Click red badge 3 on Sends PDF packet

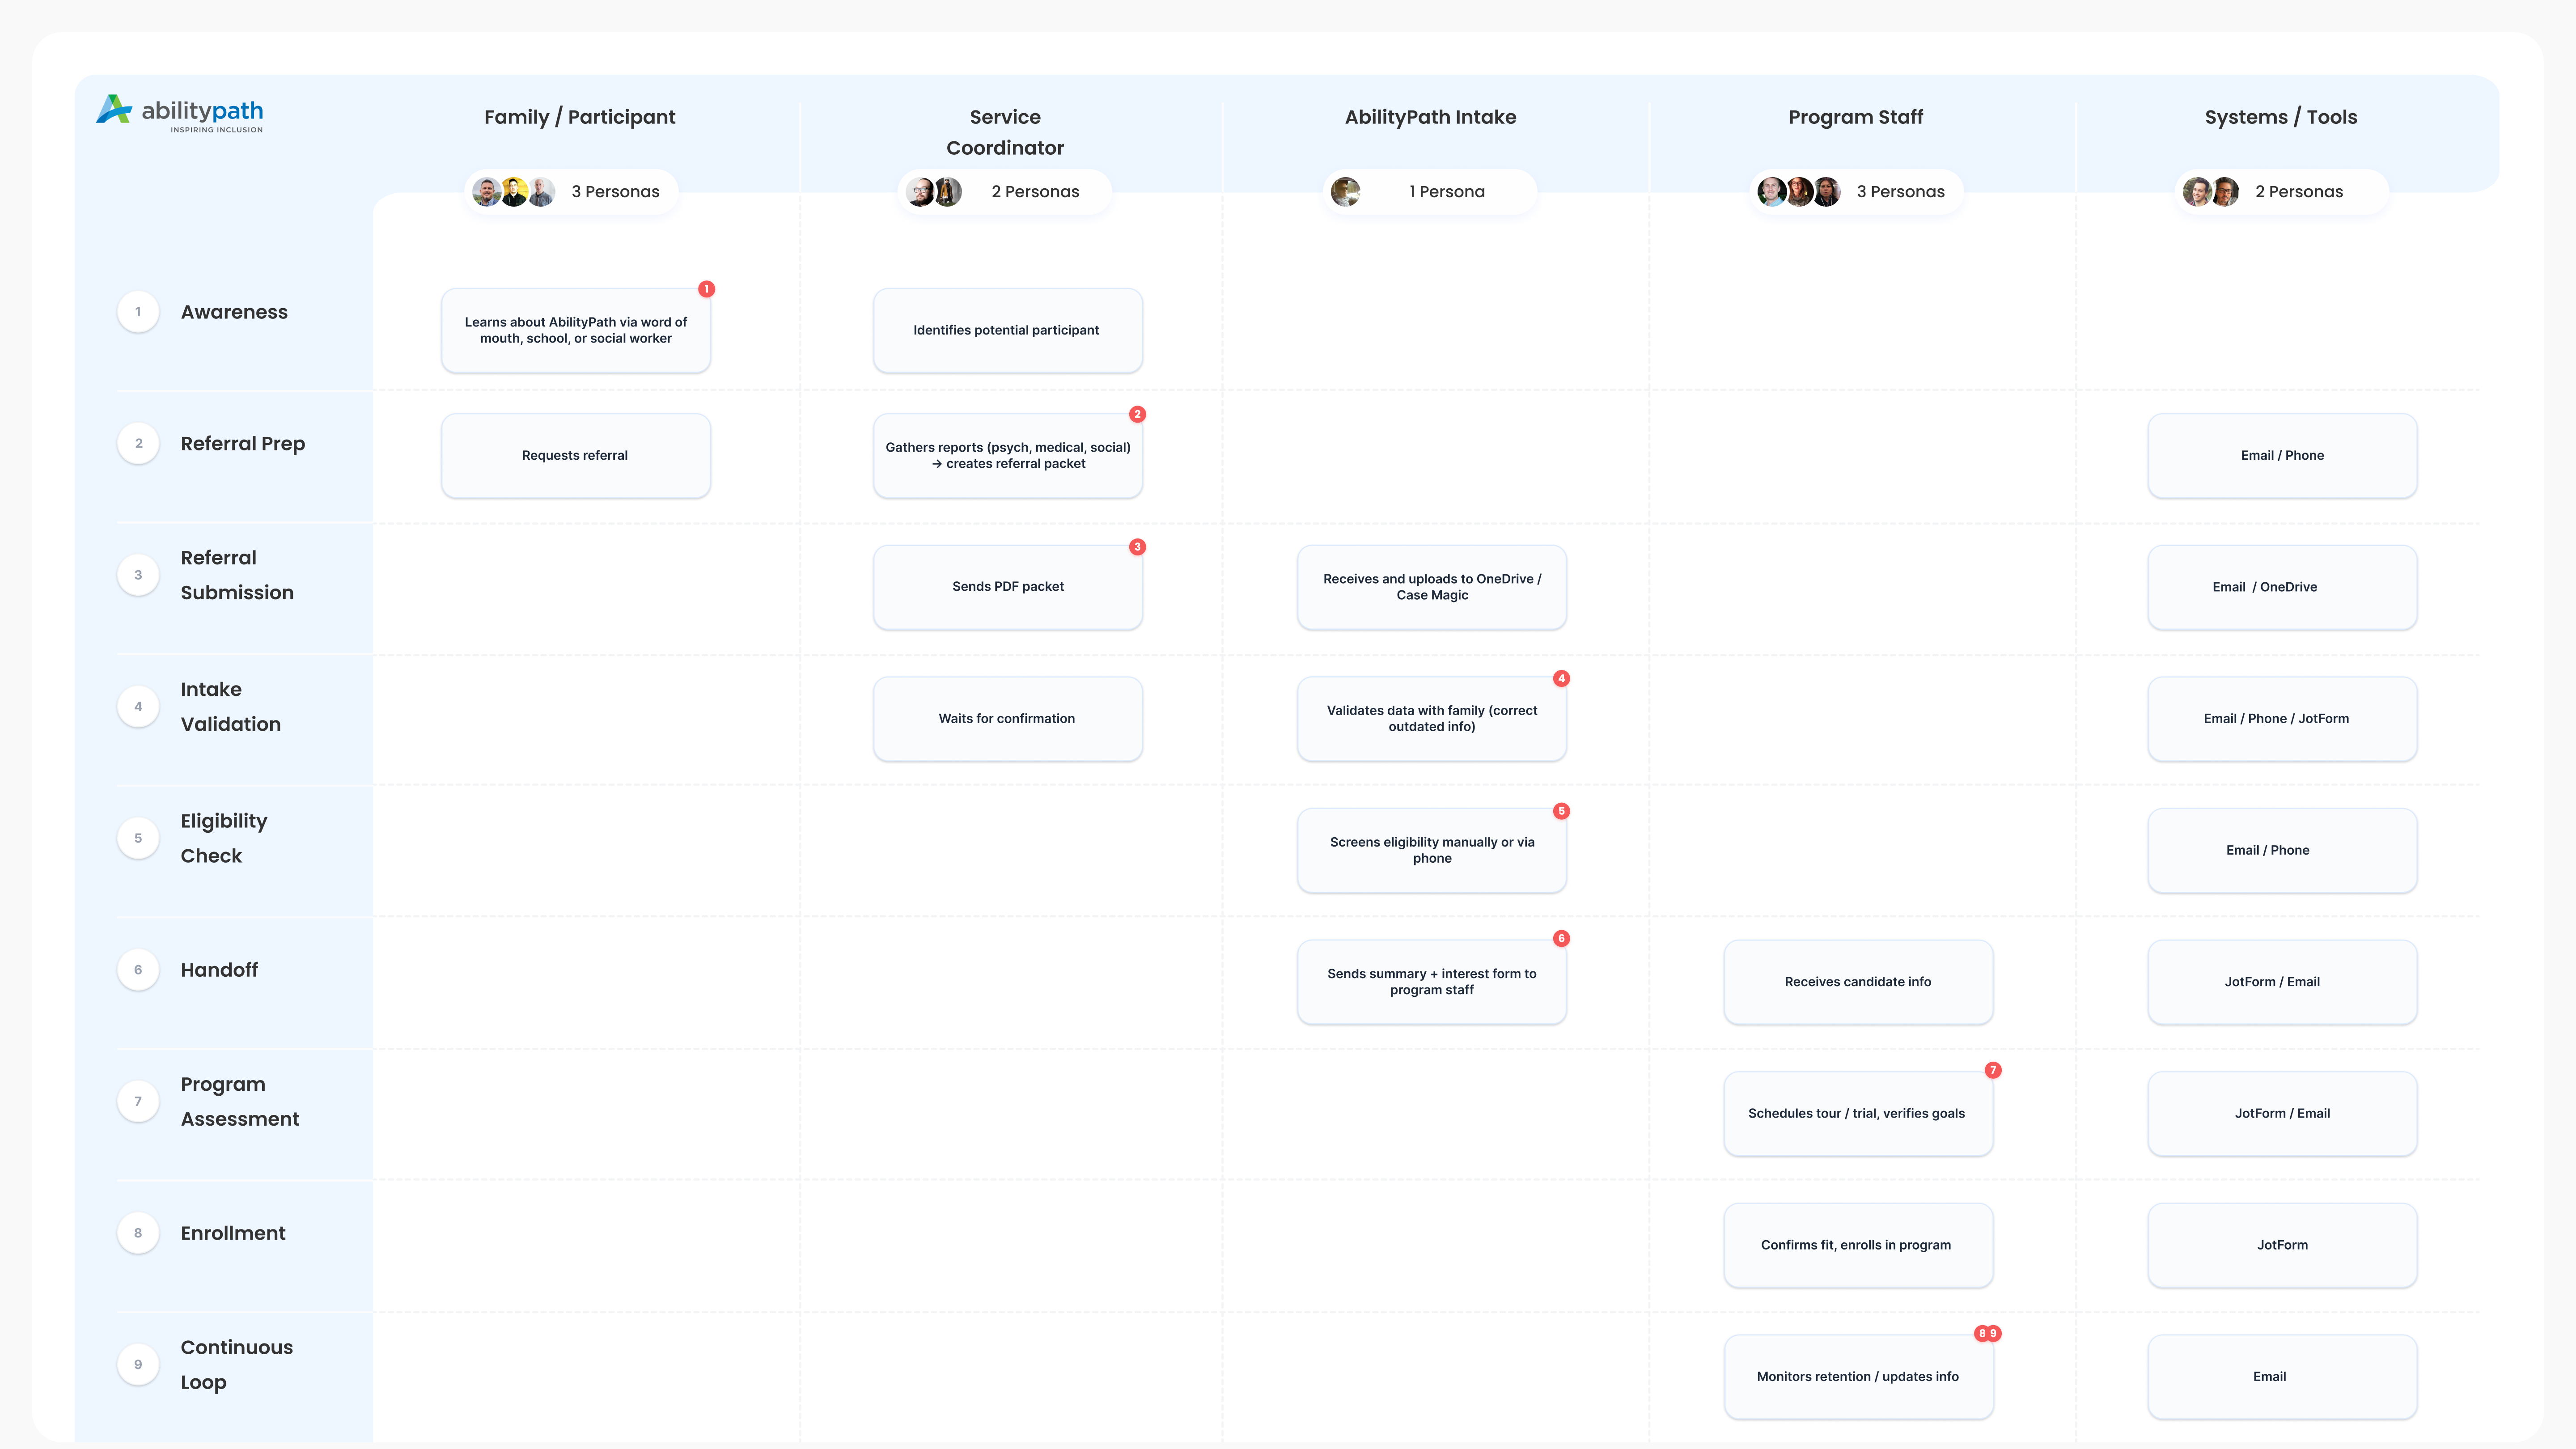pyautogui.click(x=1137, y=547)
